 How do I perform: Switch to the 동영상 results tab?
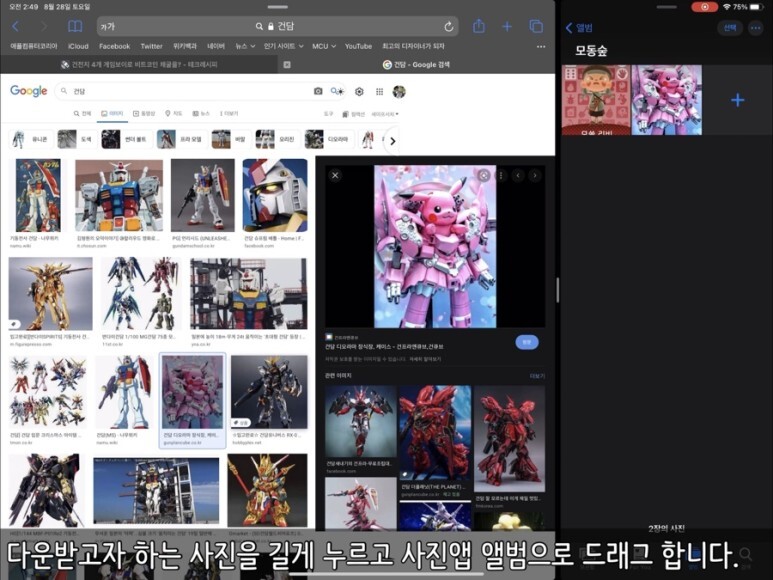point(144,113)
